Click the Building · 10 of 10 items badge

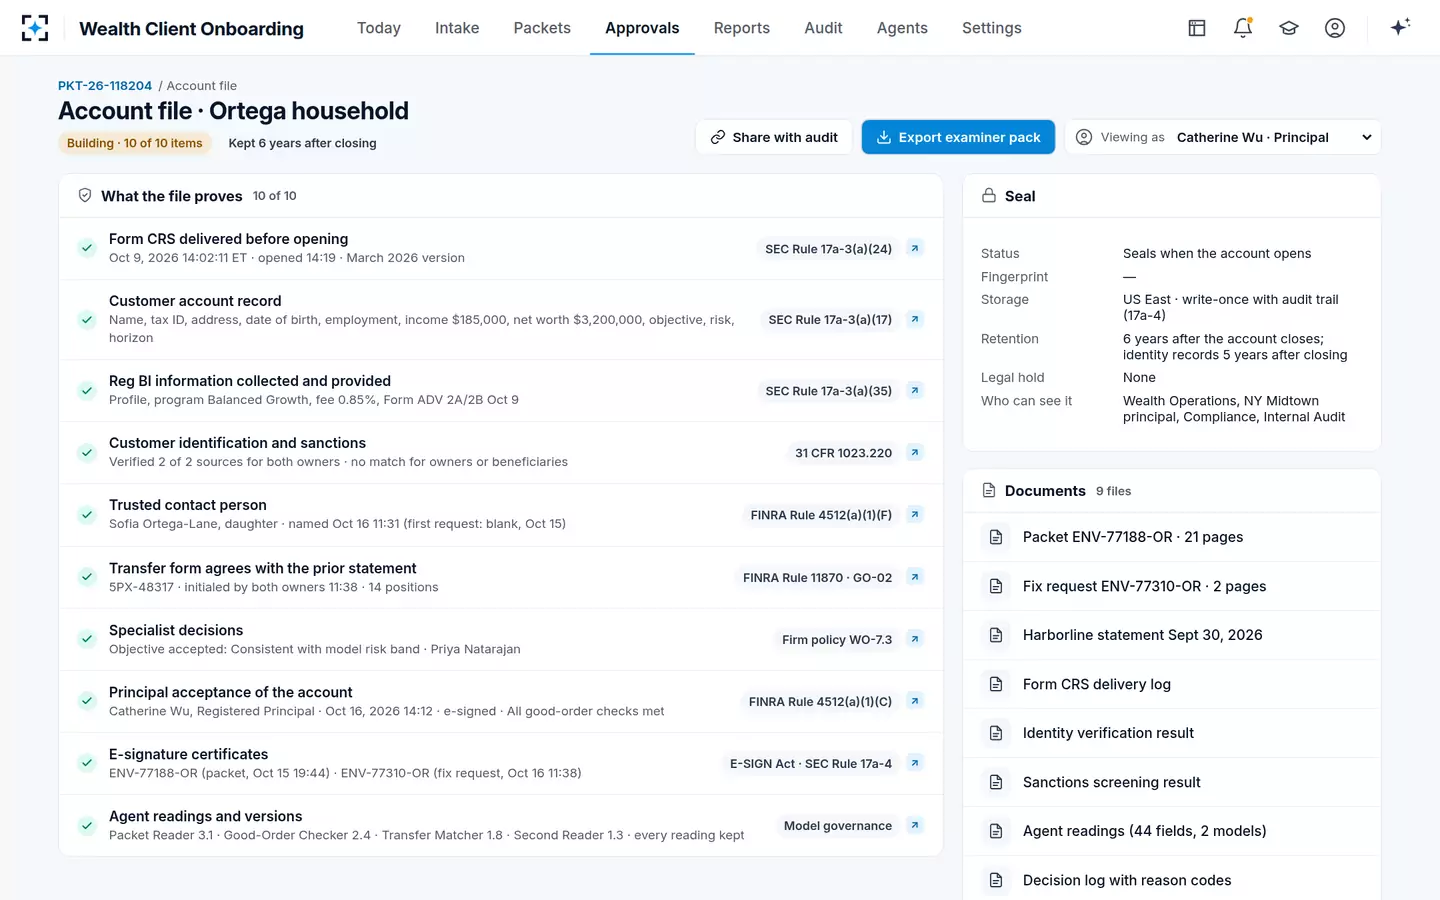134,143
